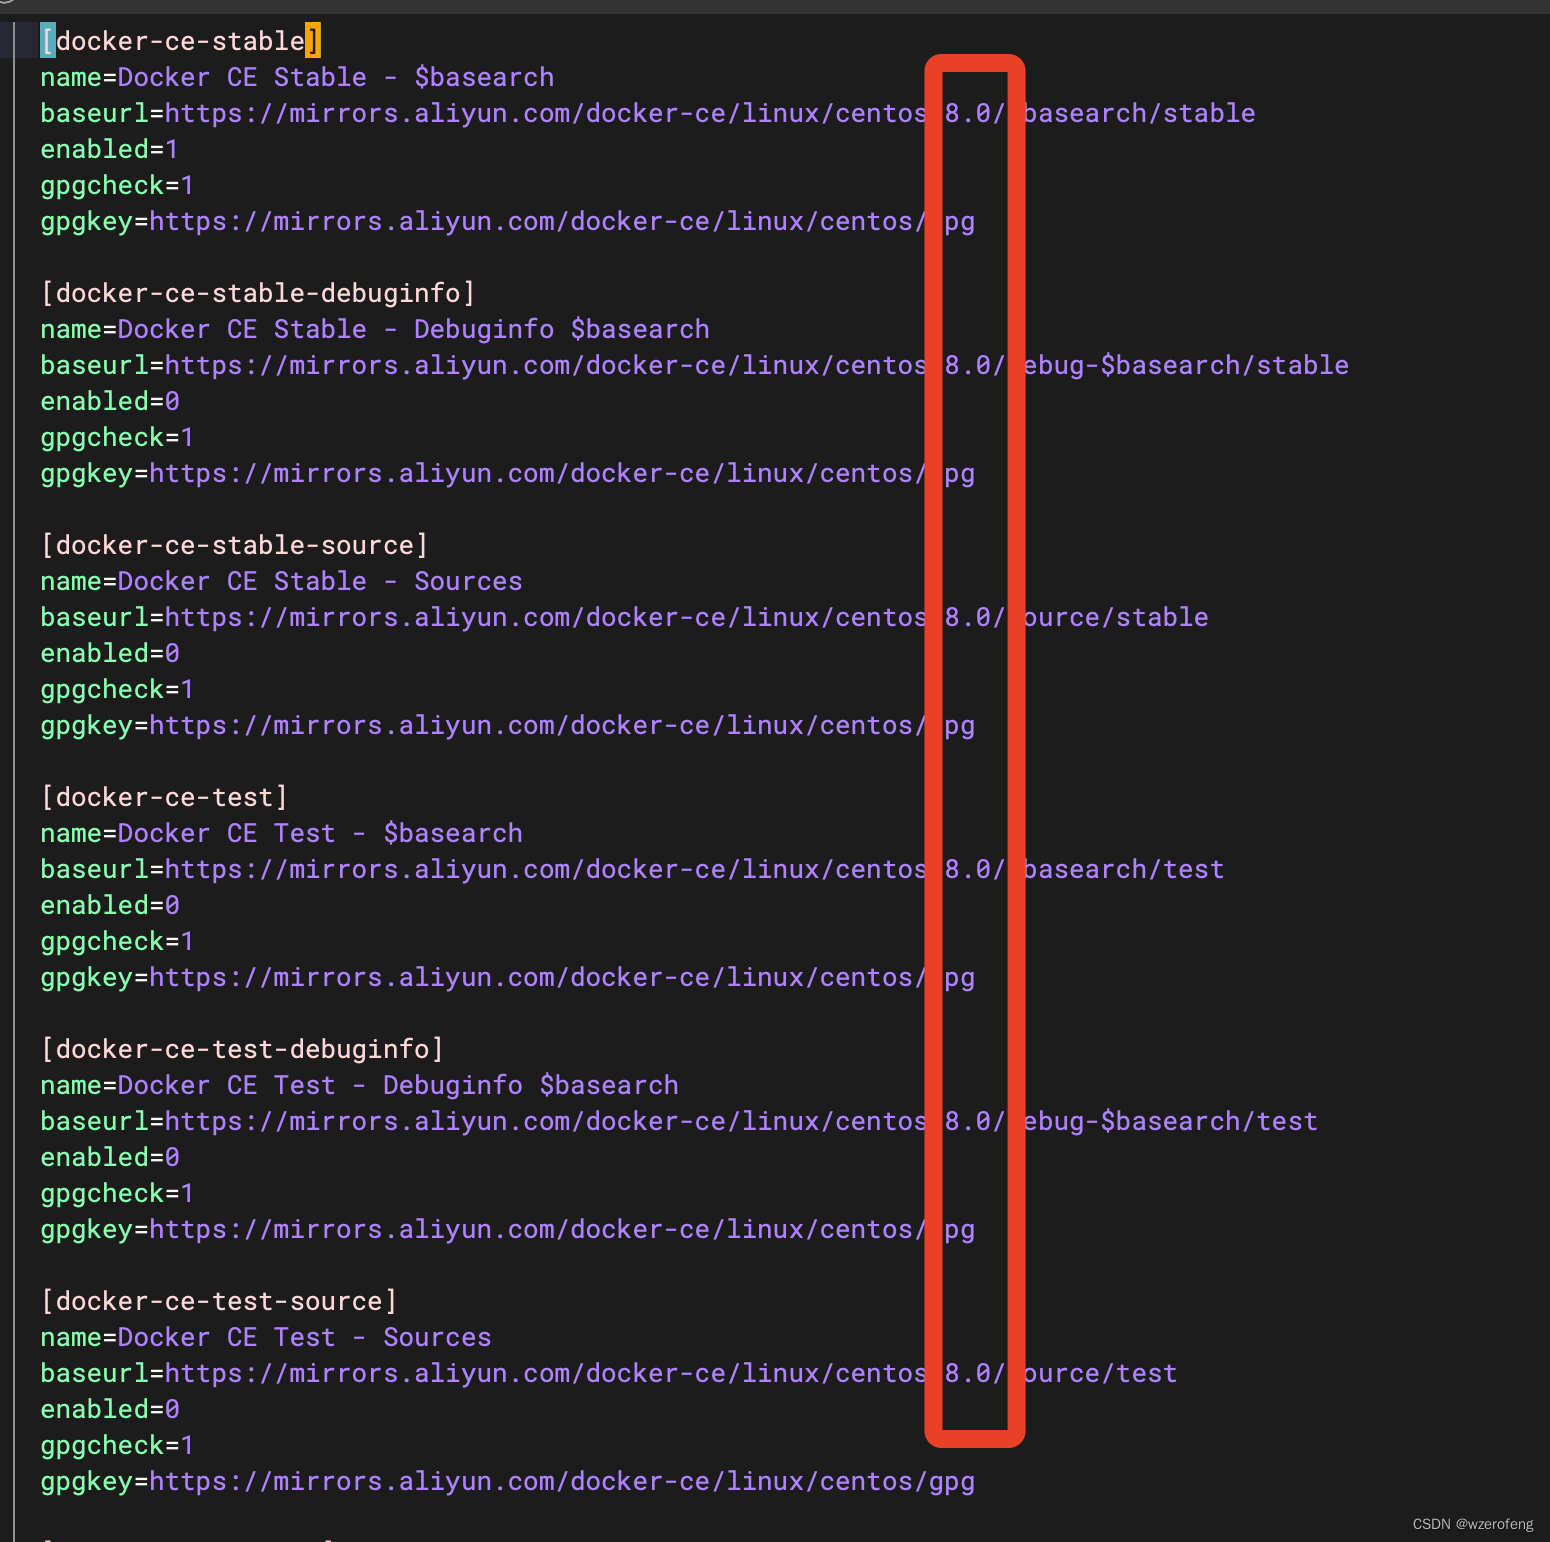This screenshot has height=1542, width=1550.
Task: Click 'gpgcheck=1' under docker-ce-stable section
Action: 117,185
